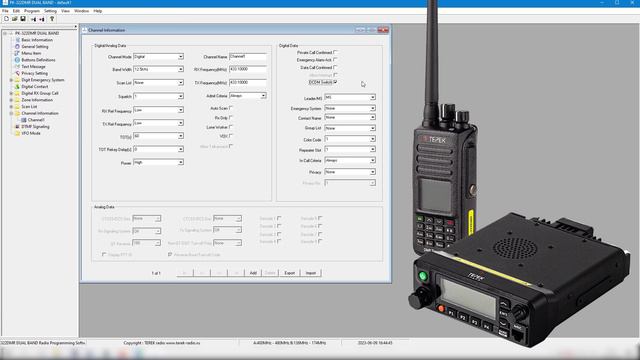This screenshot has height=360, width=640.
Task: Open the Squelch dropdown
Action: click(x=180, y=96)
